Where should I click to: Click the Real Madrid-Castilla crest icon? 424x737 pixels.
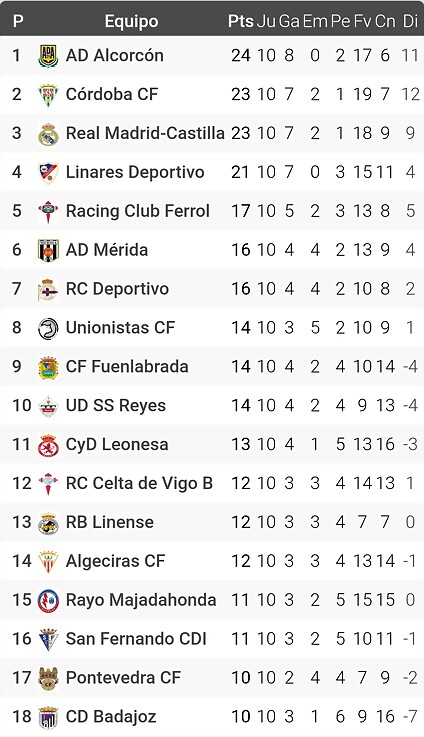coord(48,134)
